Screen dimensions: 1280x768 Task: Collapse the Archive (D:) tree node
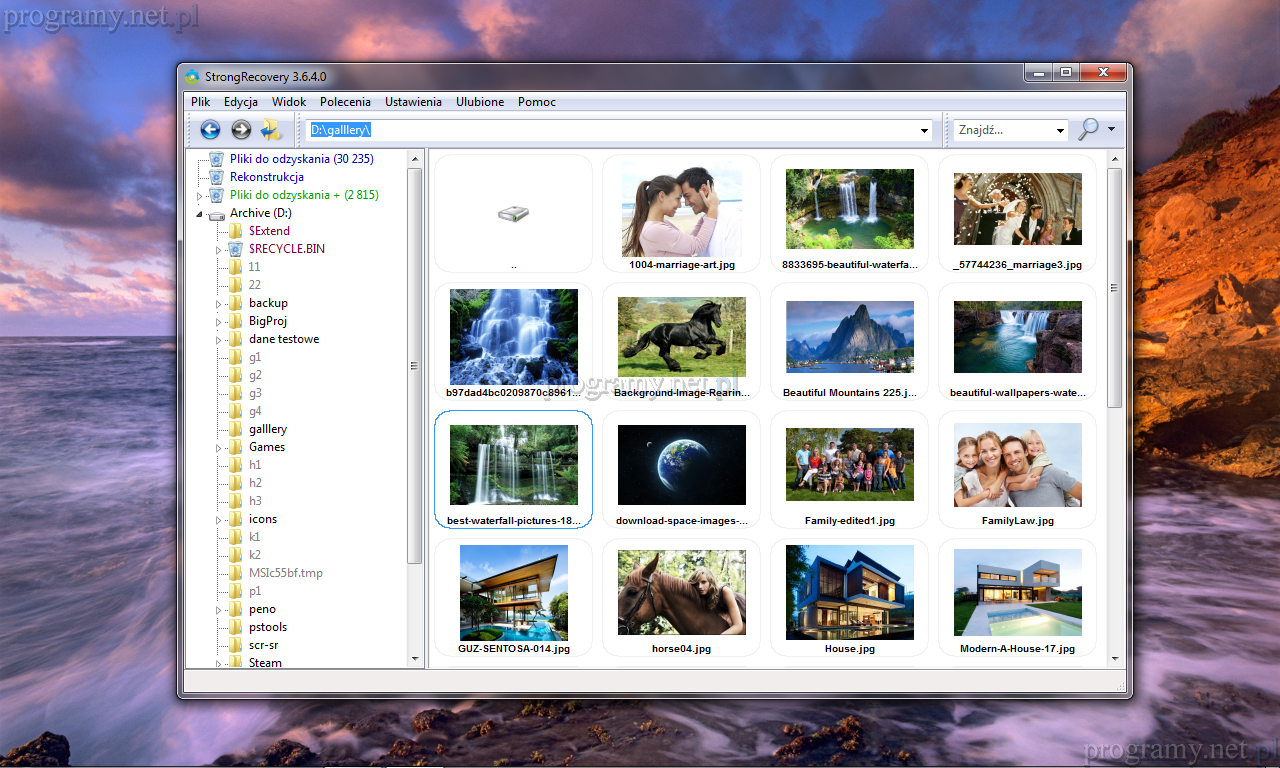(199, 214)
